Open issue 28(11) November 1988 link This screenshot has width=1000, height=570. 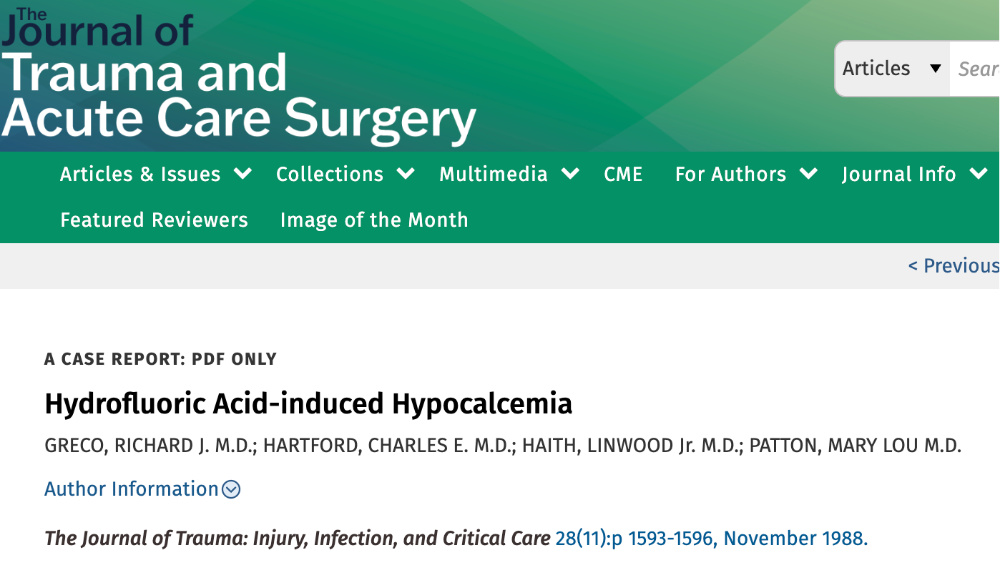point(711,538)
